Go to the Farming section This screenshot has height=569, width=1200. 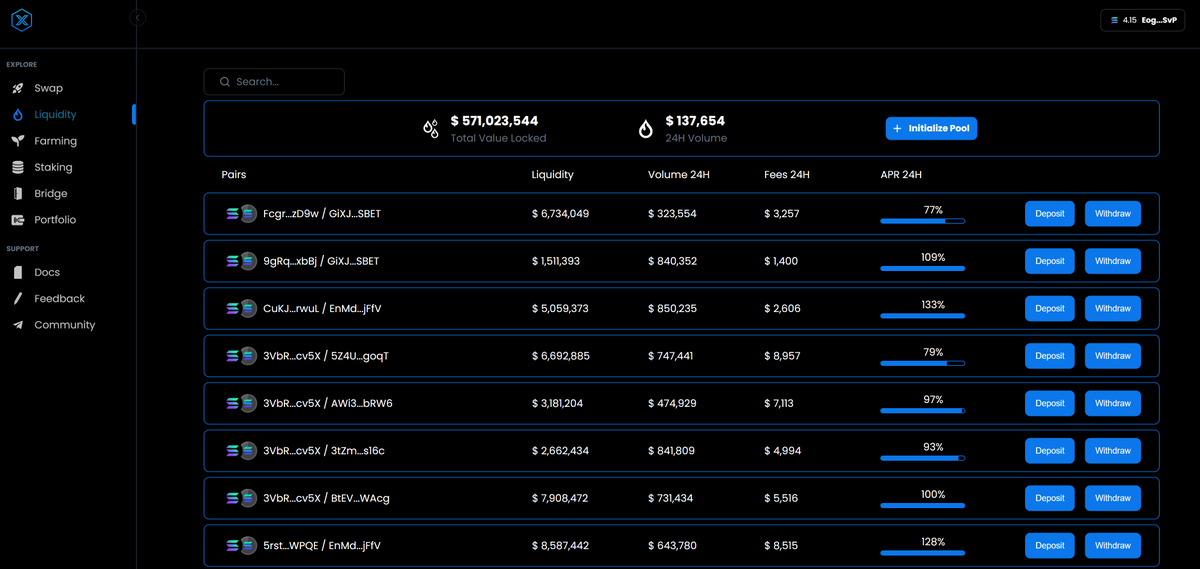coord(55,141)
